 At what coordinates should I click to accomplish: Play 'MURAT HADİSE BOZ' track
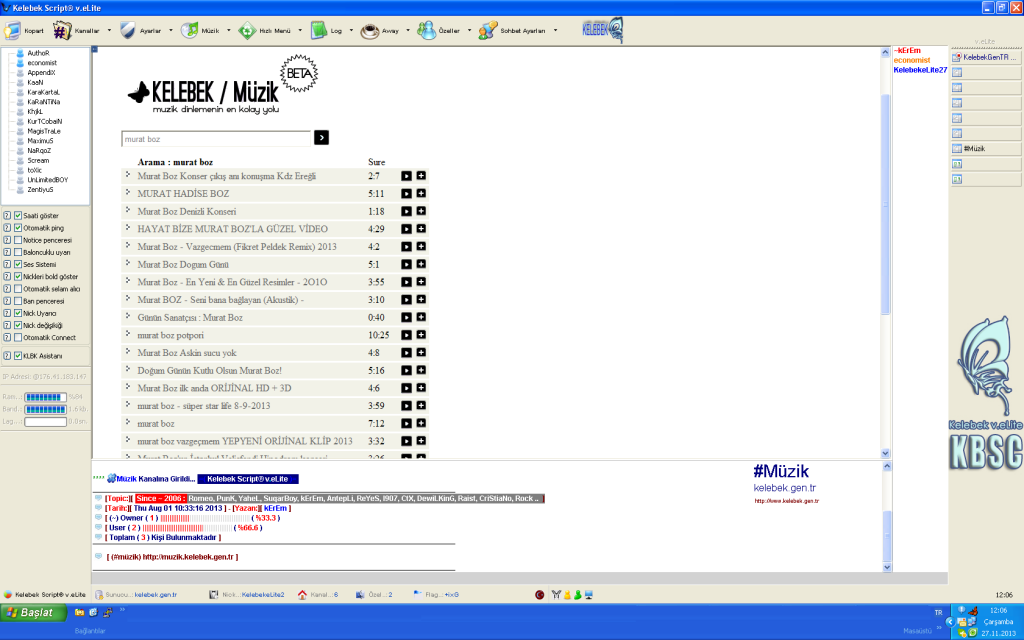tap(406, 194)
